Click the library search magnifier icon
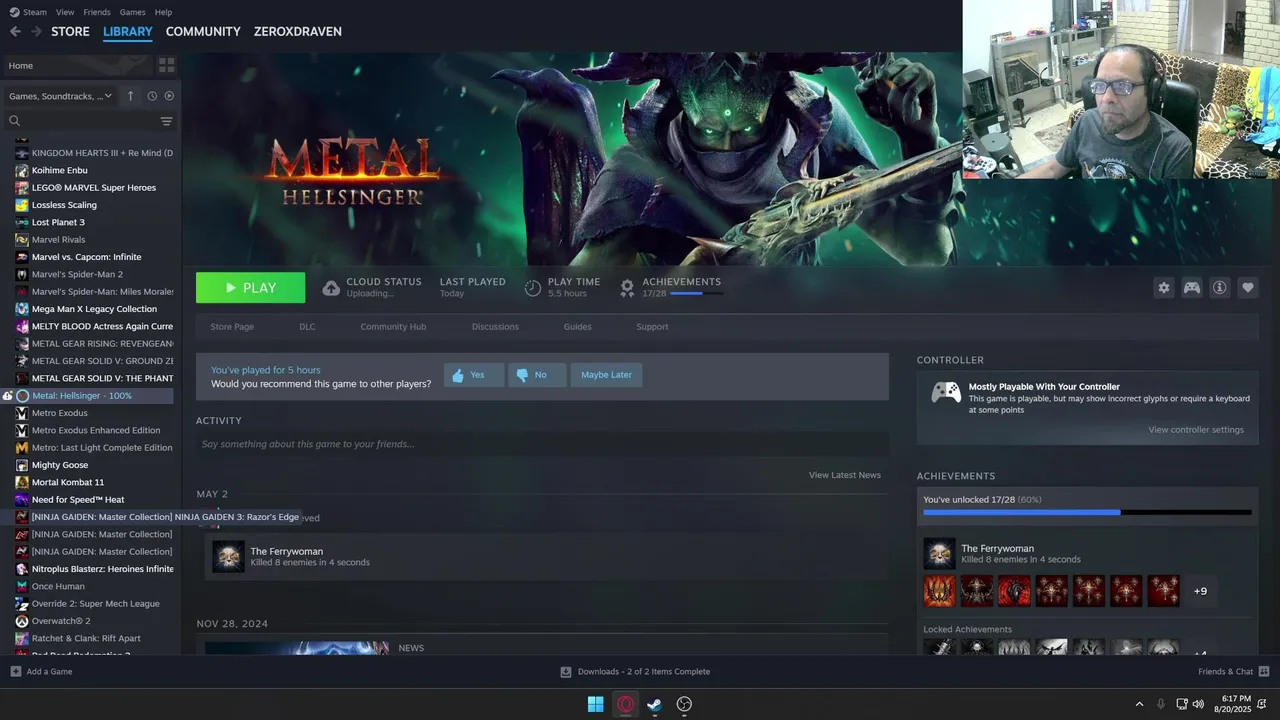The height and width of the screenshot is (720, 1280). coord(14,121)
